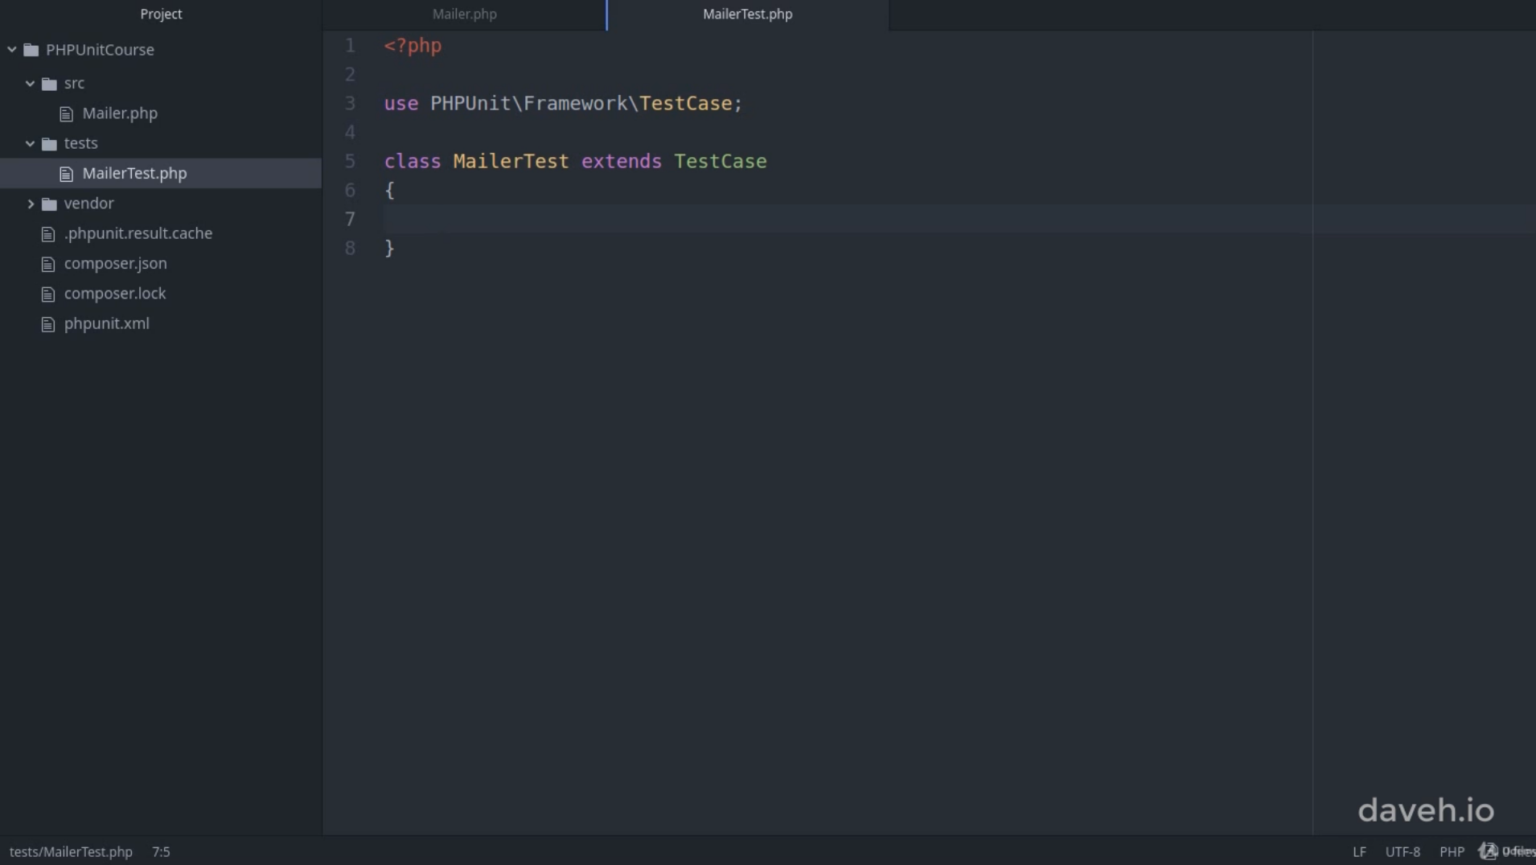Click the phpunit.xml file icon
This screenshot has width=1536, height=865.
point(48,323)
